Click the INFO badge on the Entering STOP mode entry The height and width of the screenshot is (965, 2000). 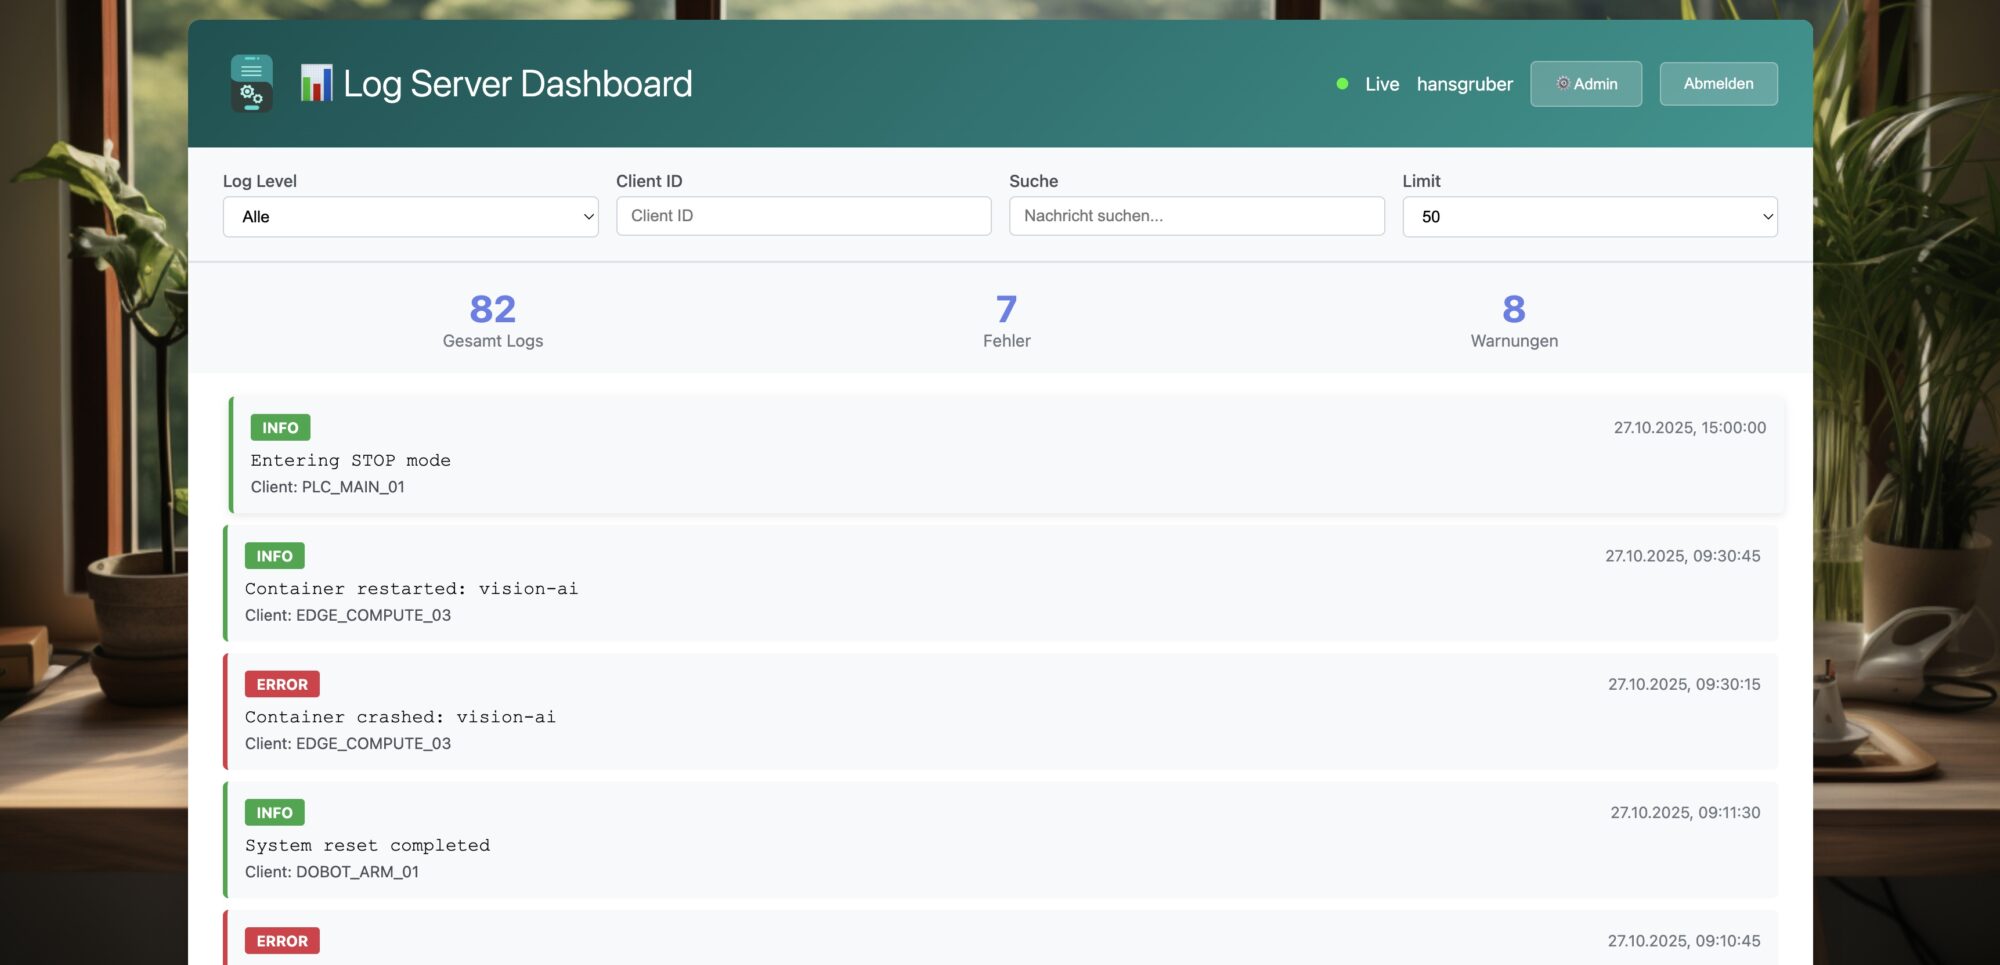click(279, 428)
